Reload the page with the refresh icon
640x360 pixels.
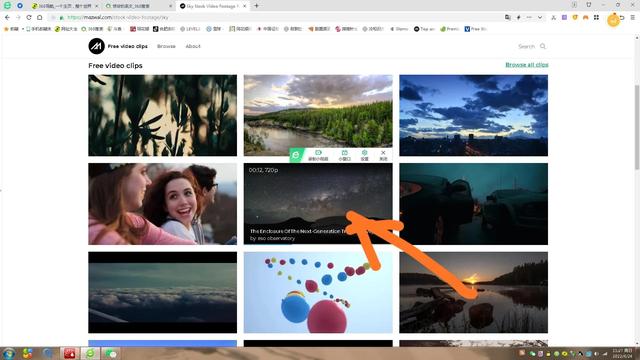tap(29, 18)
